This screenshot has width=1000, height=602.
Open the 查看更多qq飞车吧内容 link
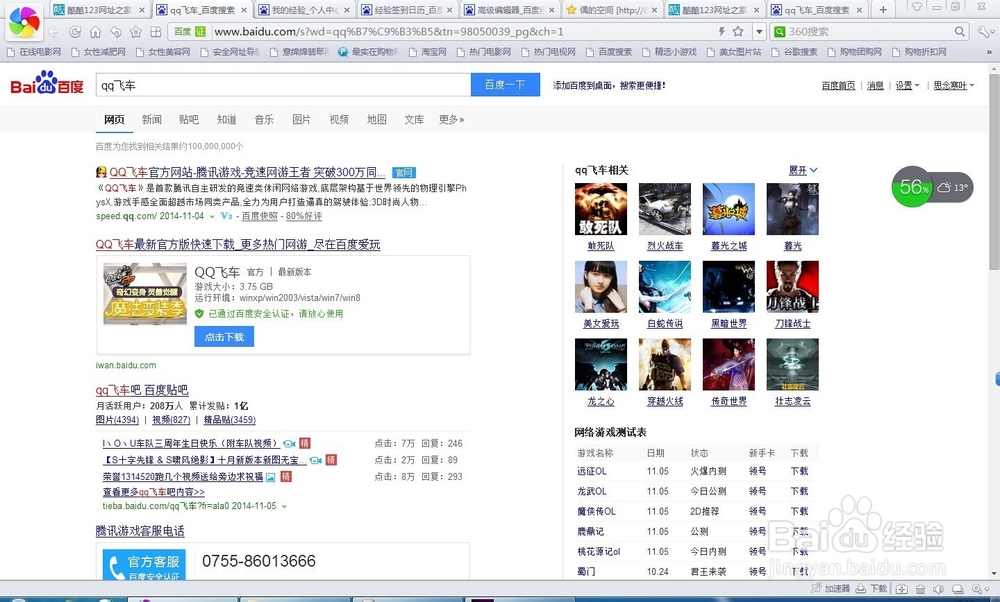click(154, 492)
